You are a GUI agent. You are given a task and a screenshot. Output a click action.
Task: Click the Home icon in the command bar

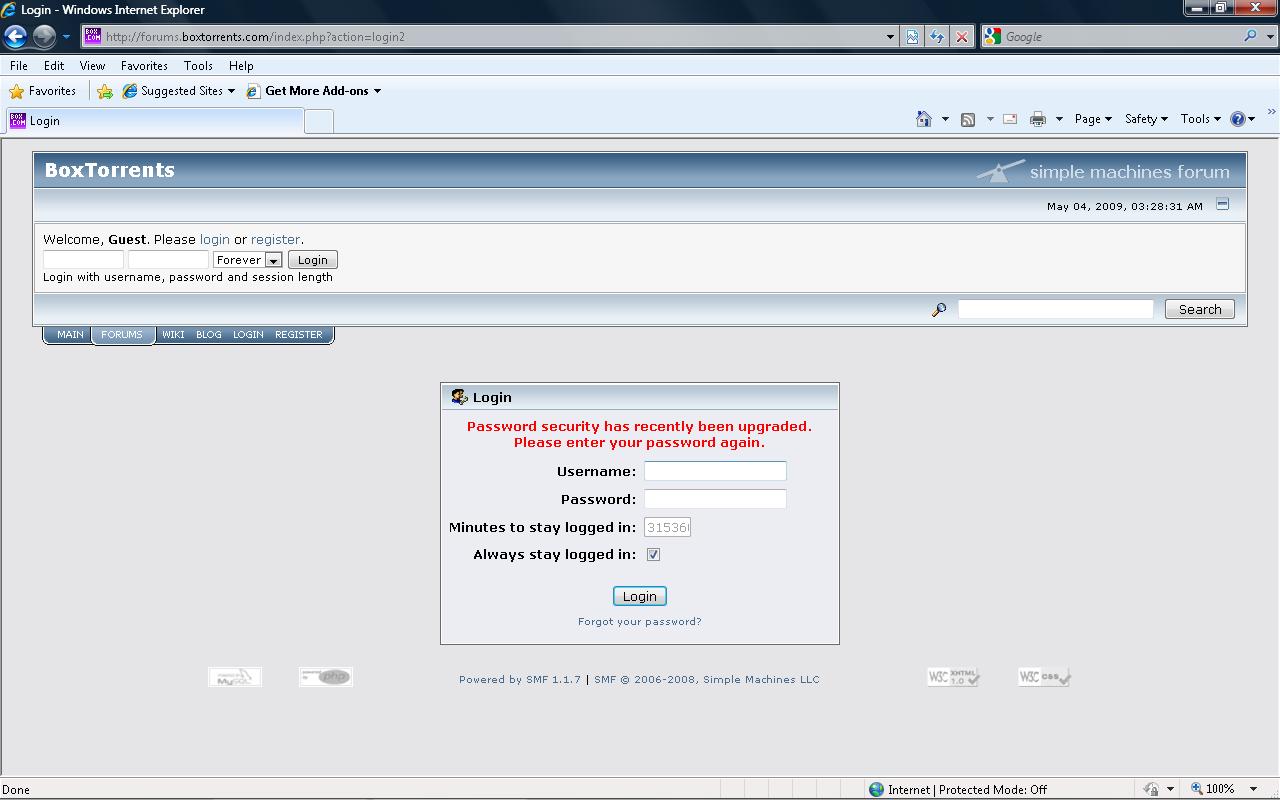(924, 119)
